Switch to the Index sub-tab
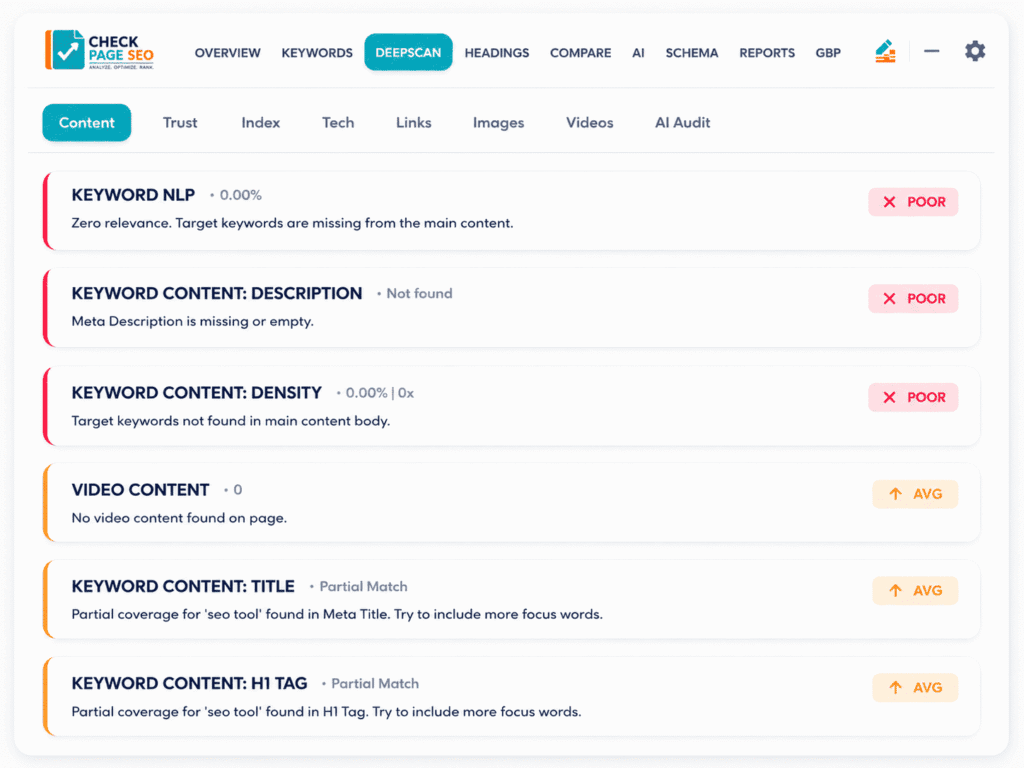This screenshot has width=1024, height=768. point(261,123)
